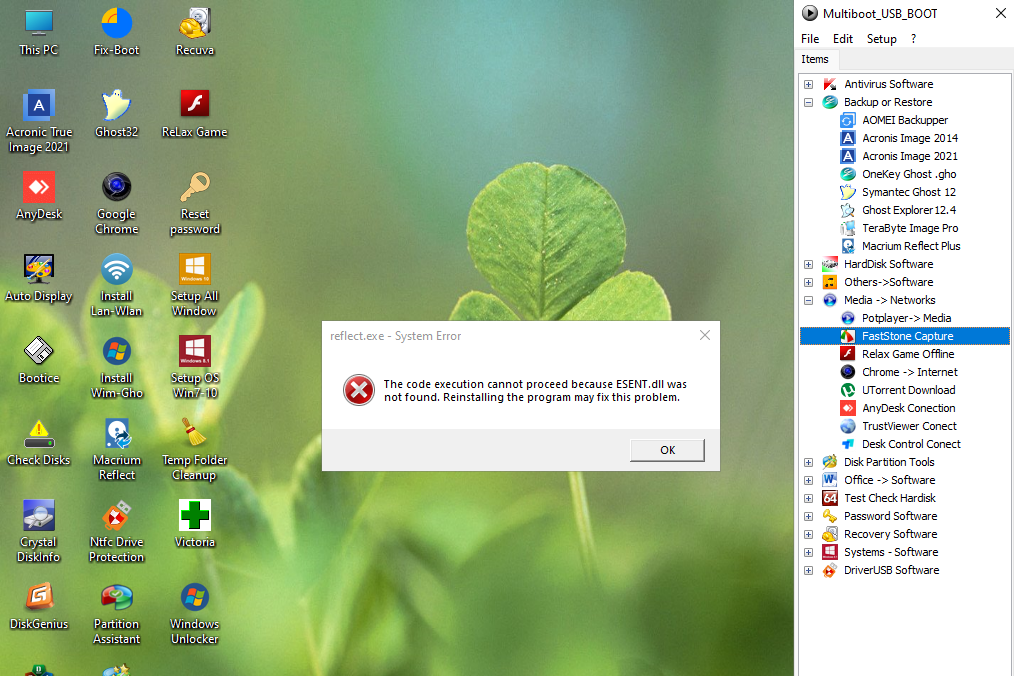Select FastStone Capture highlighted item
Screen dimensions: 1014x676
tap(905, 336)
